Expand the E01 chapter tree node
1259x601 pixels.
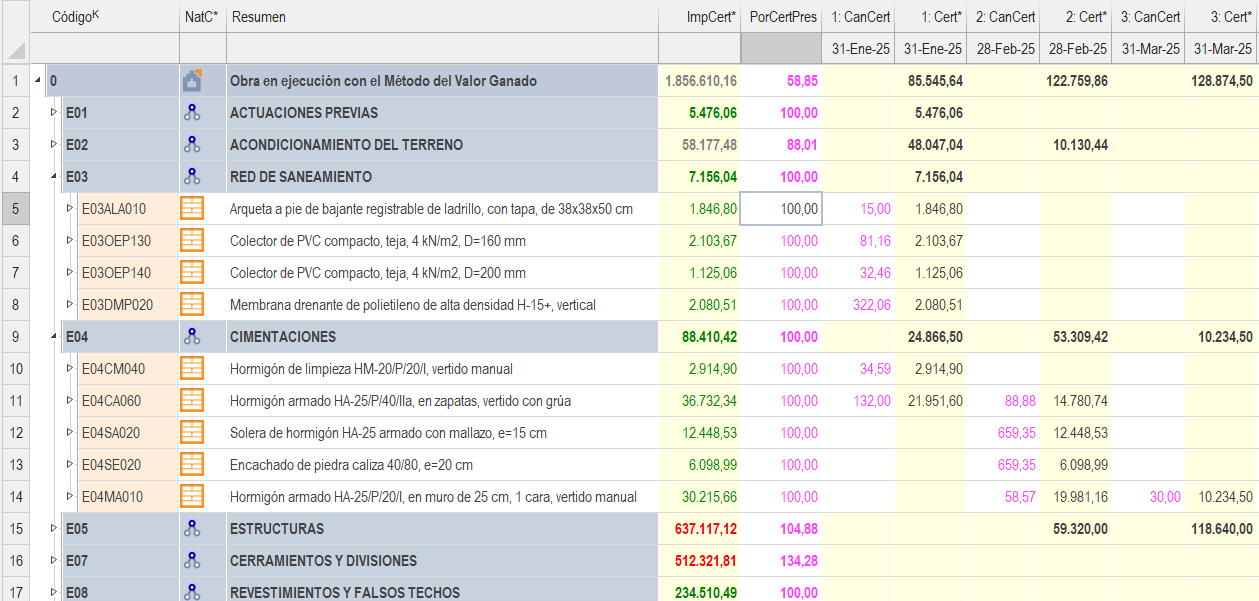point(55,113)
